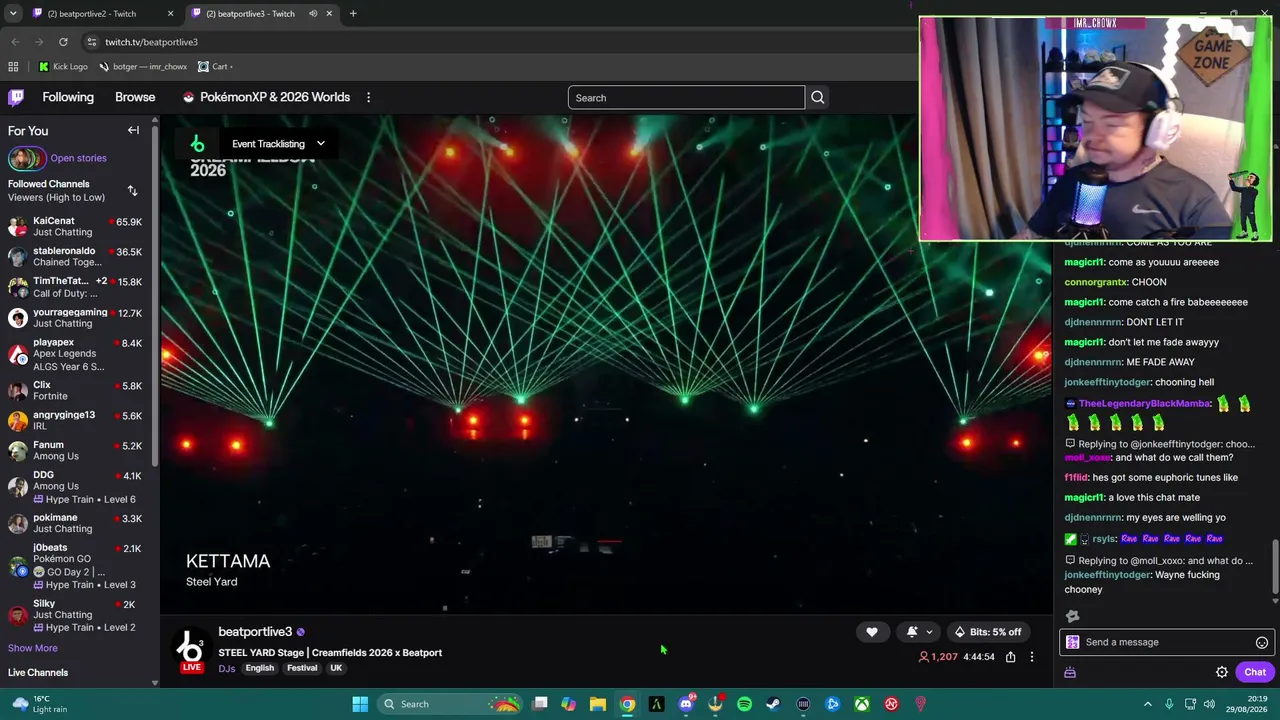Select the English tag

point(260,669)
